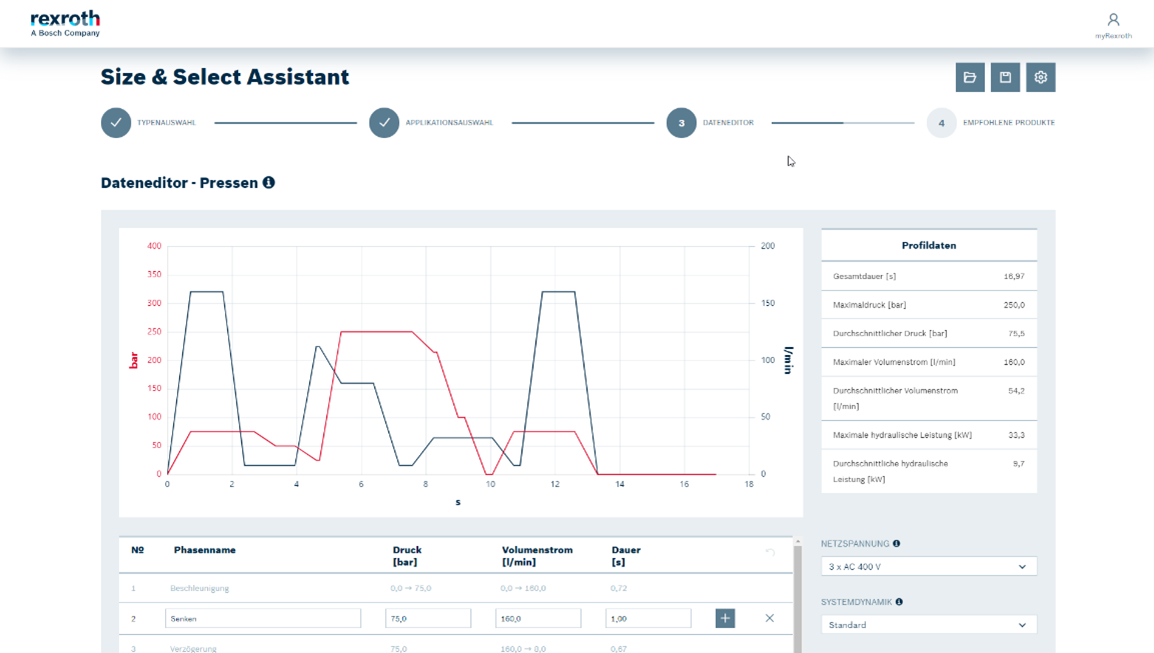Go to step 1 Typenauswahl
The height and width of the screenshot is (653, 1154).
click(116, 123)
